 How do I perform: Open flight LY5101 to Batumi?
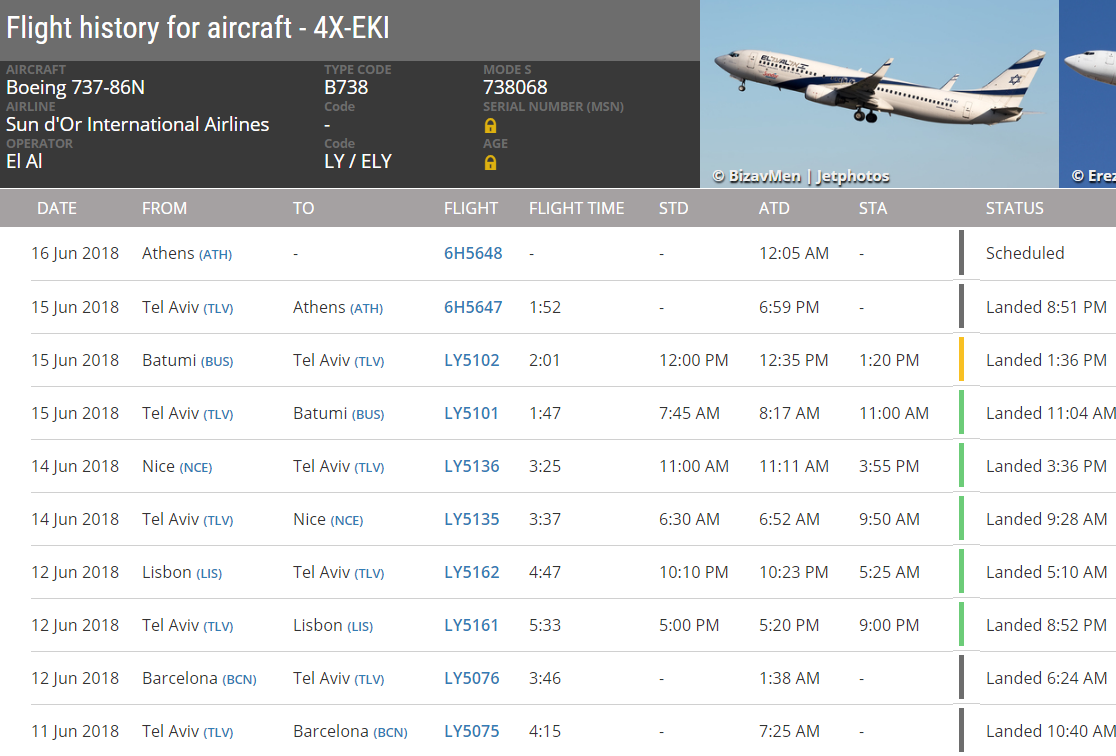click(470, 414)
